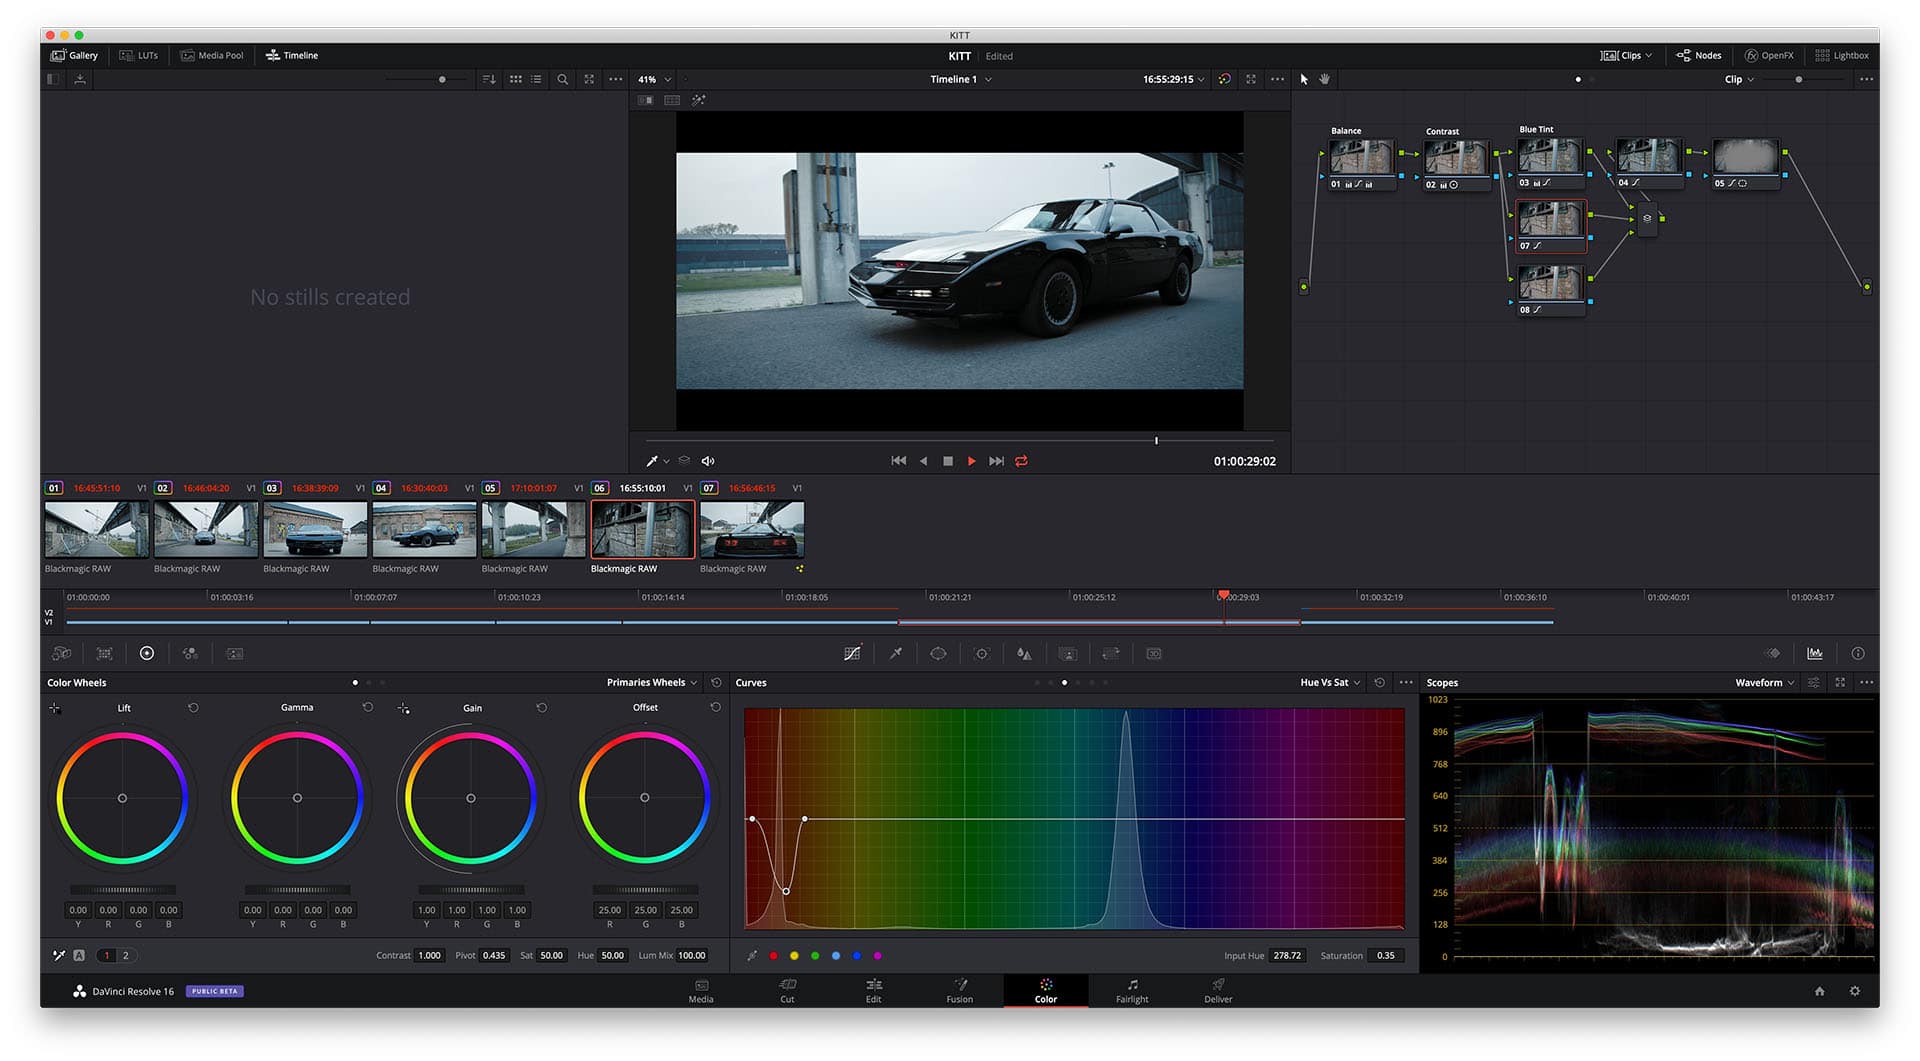Switch to the Fusion page
Viewport: 1920px width, 1061px height.
click(959, 990)
